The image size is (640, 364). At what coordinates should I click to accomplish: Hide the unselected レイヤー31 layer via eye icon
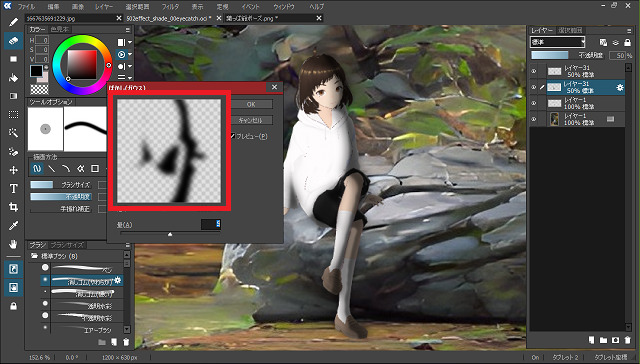coord(534,71)
